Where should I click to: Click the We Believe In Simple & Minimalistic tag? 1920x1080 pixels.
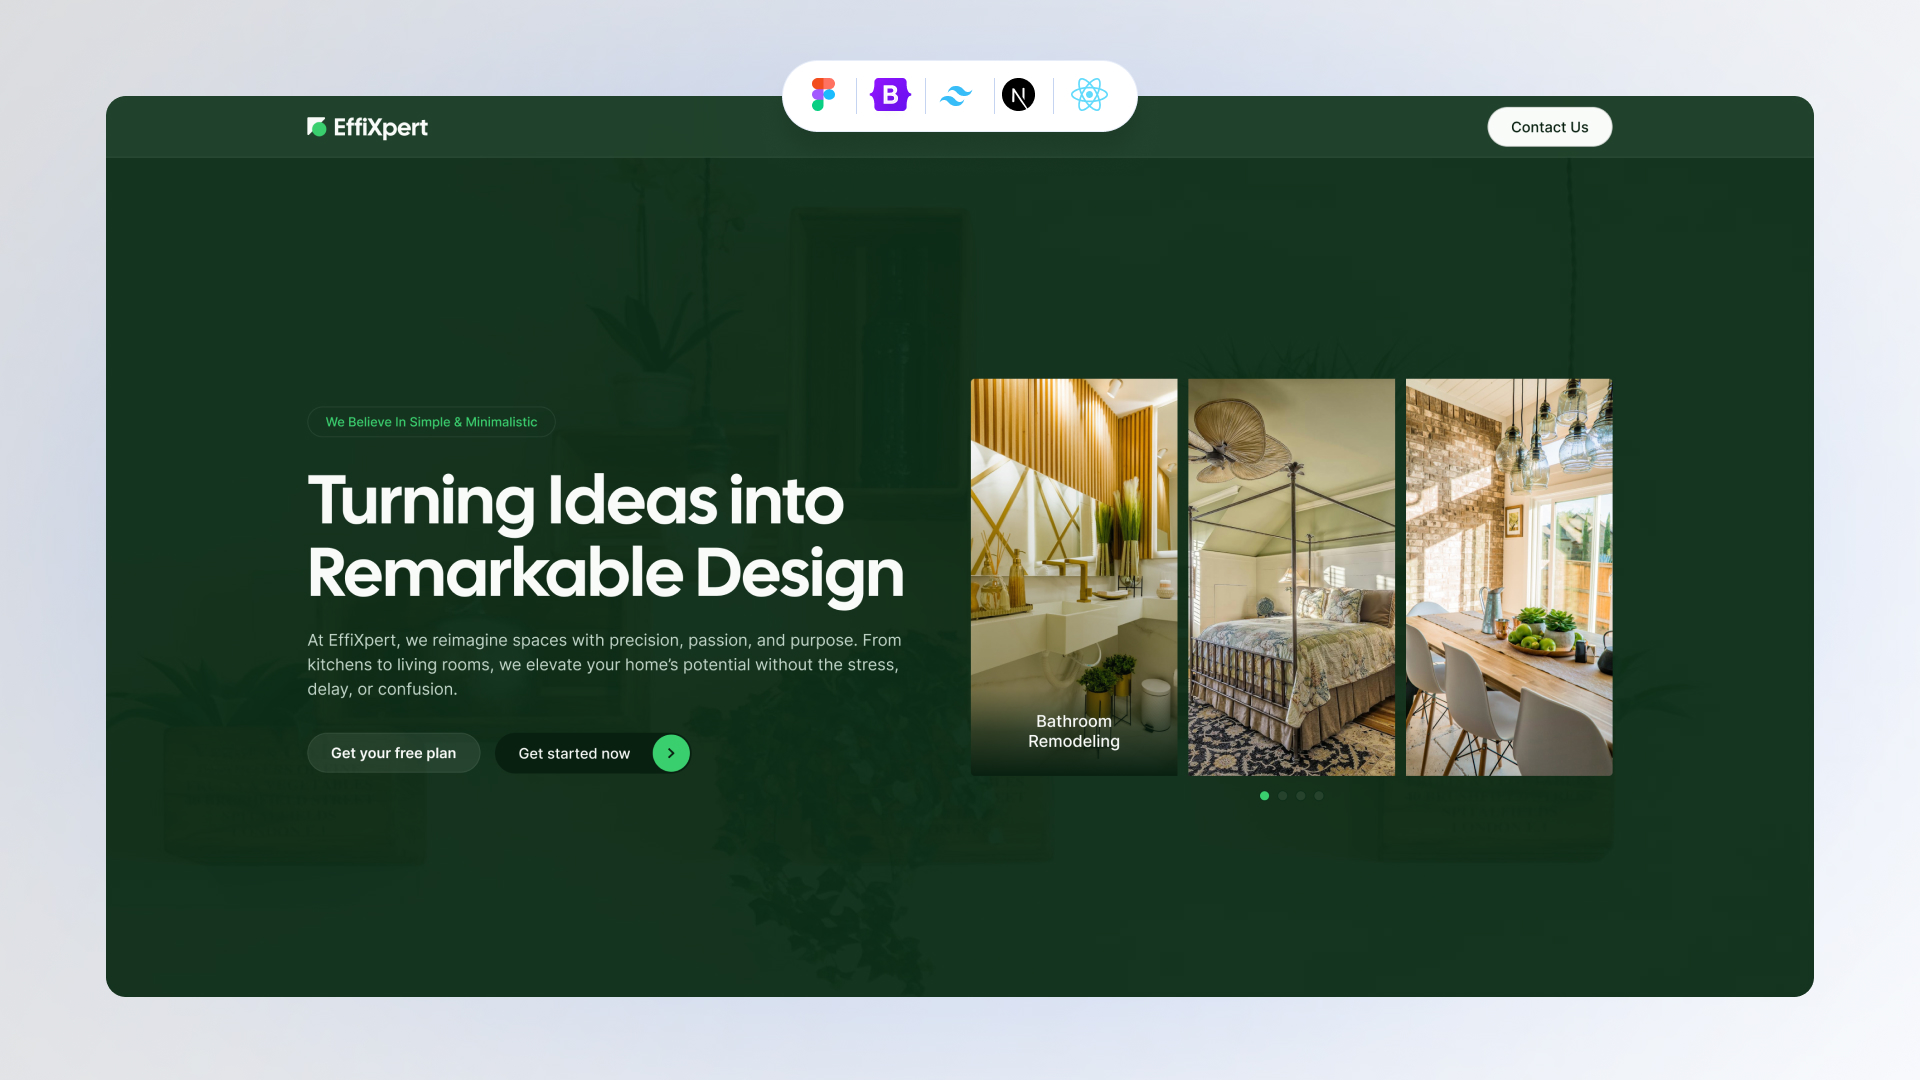(431, 422)
